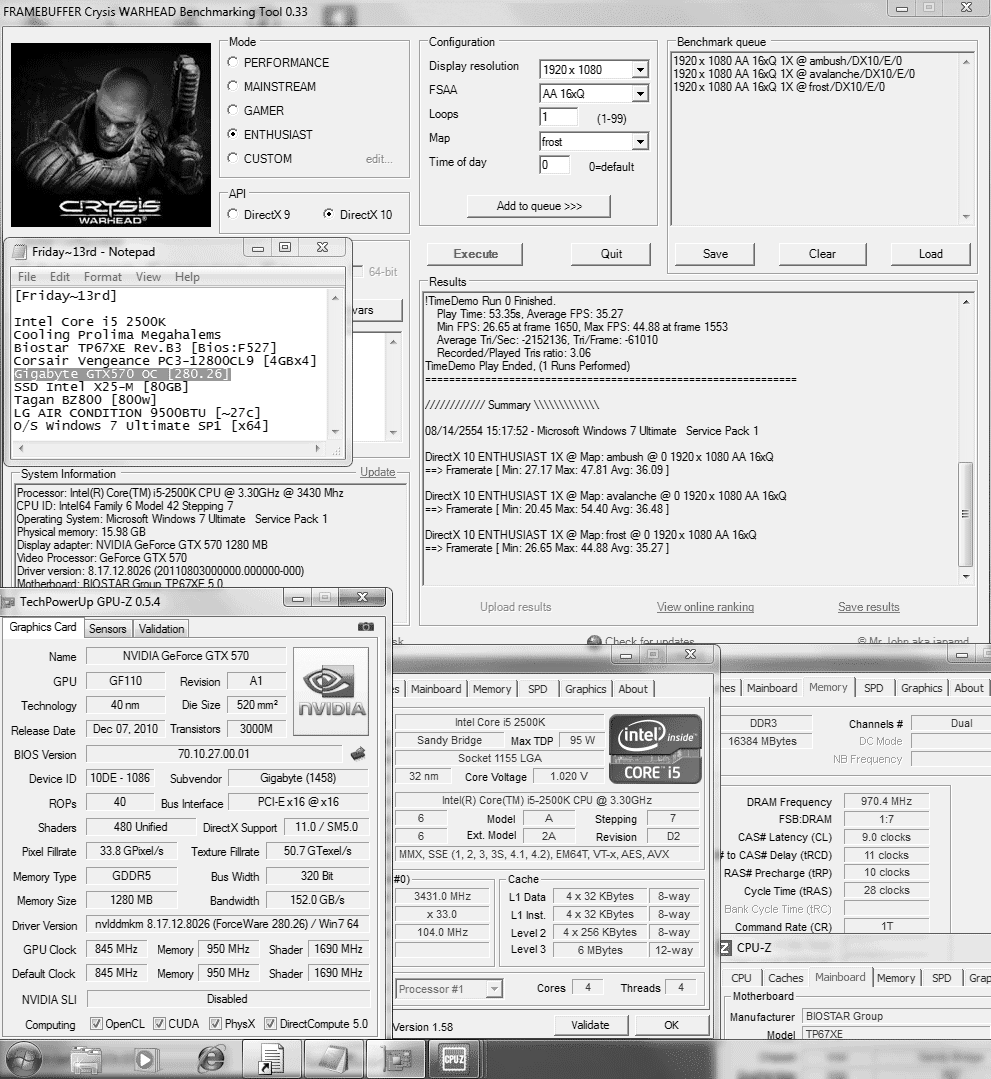Toggle DirectCompute 5.0 checkbox
Screen dimensions: 991x1079
click(x=271, y=1023)
